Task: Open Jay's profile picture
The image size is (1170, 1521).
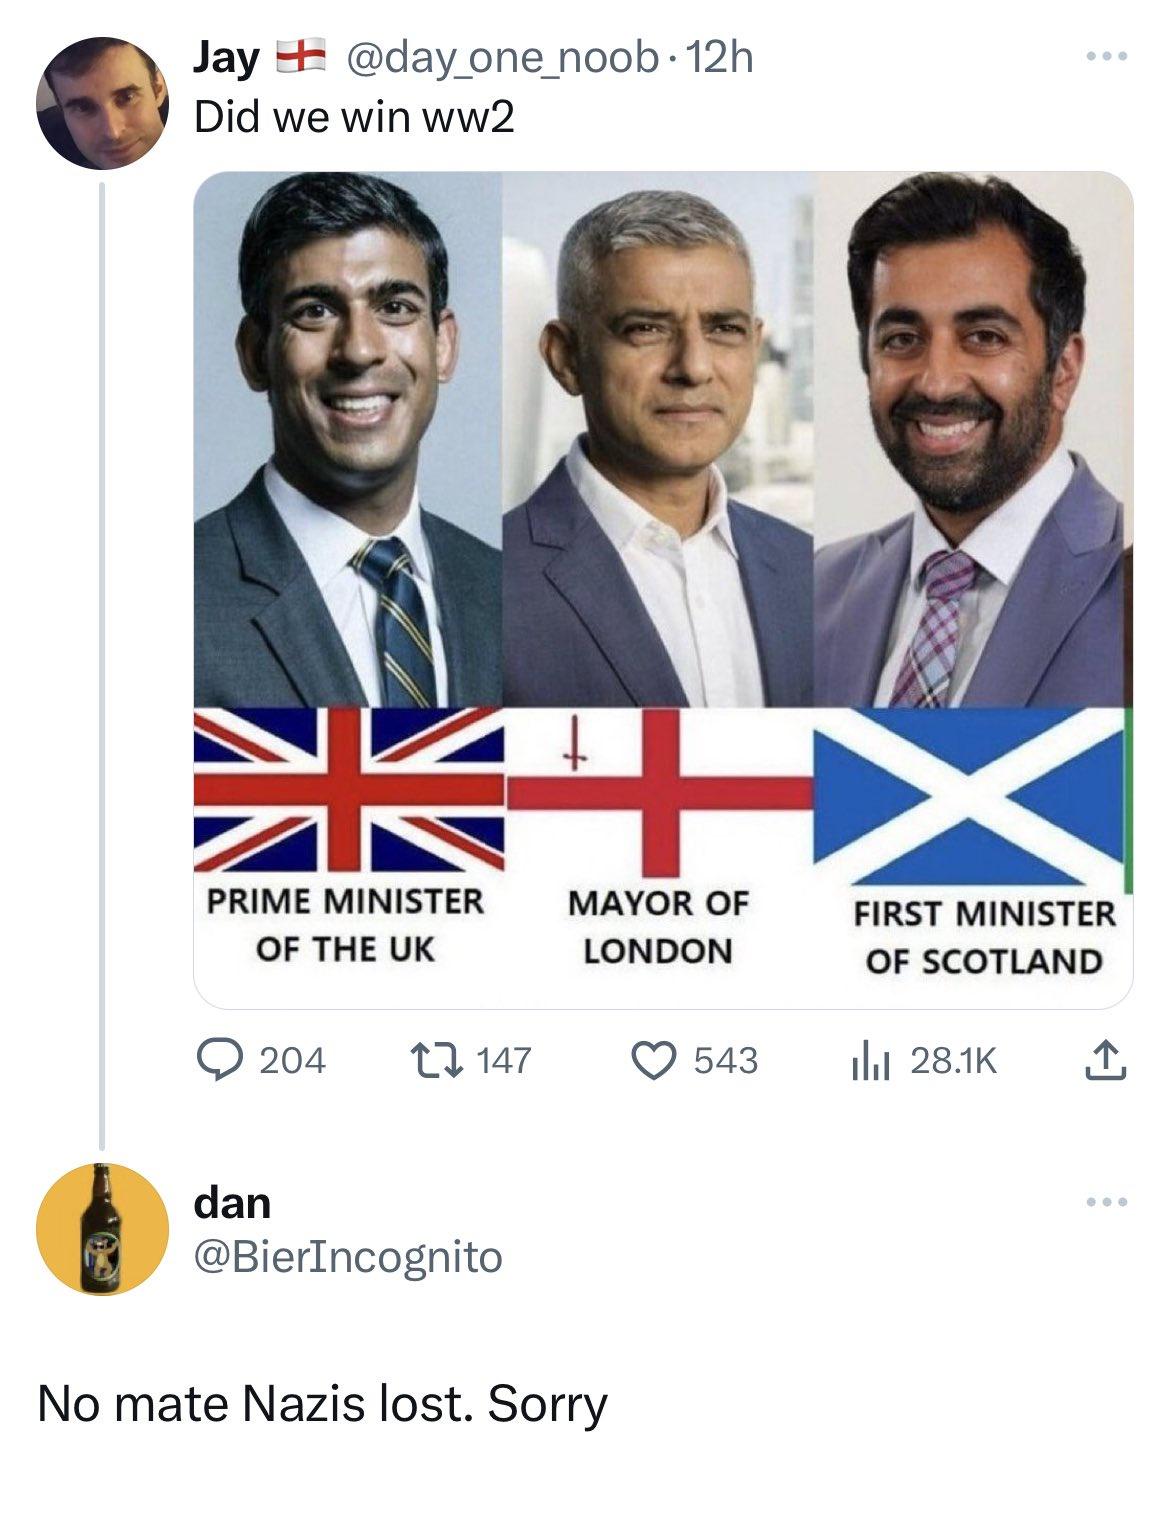Action: (x=102, y=102)
